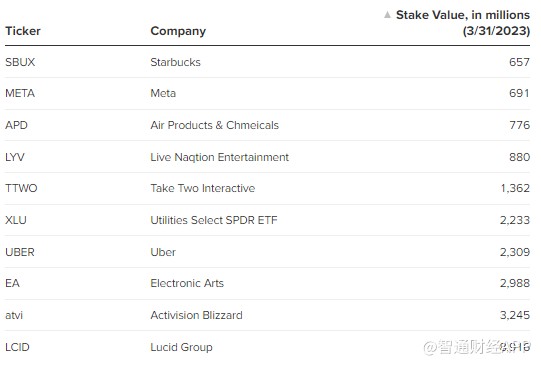Select the TTWO ticker cell
This screenshot has width=541, height=366.
coord(21,188)
